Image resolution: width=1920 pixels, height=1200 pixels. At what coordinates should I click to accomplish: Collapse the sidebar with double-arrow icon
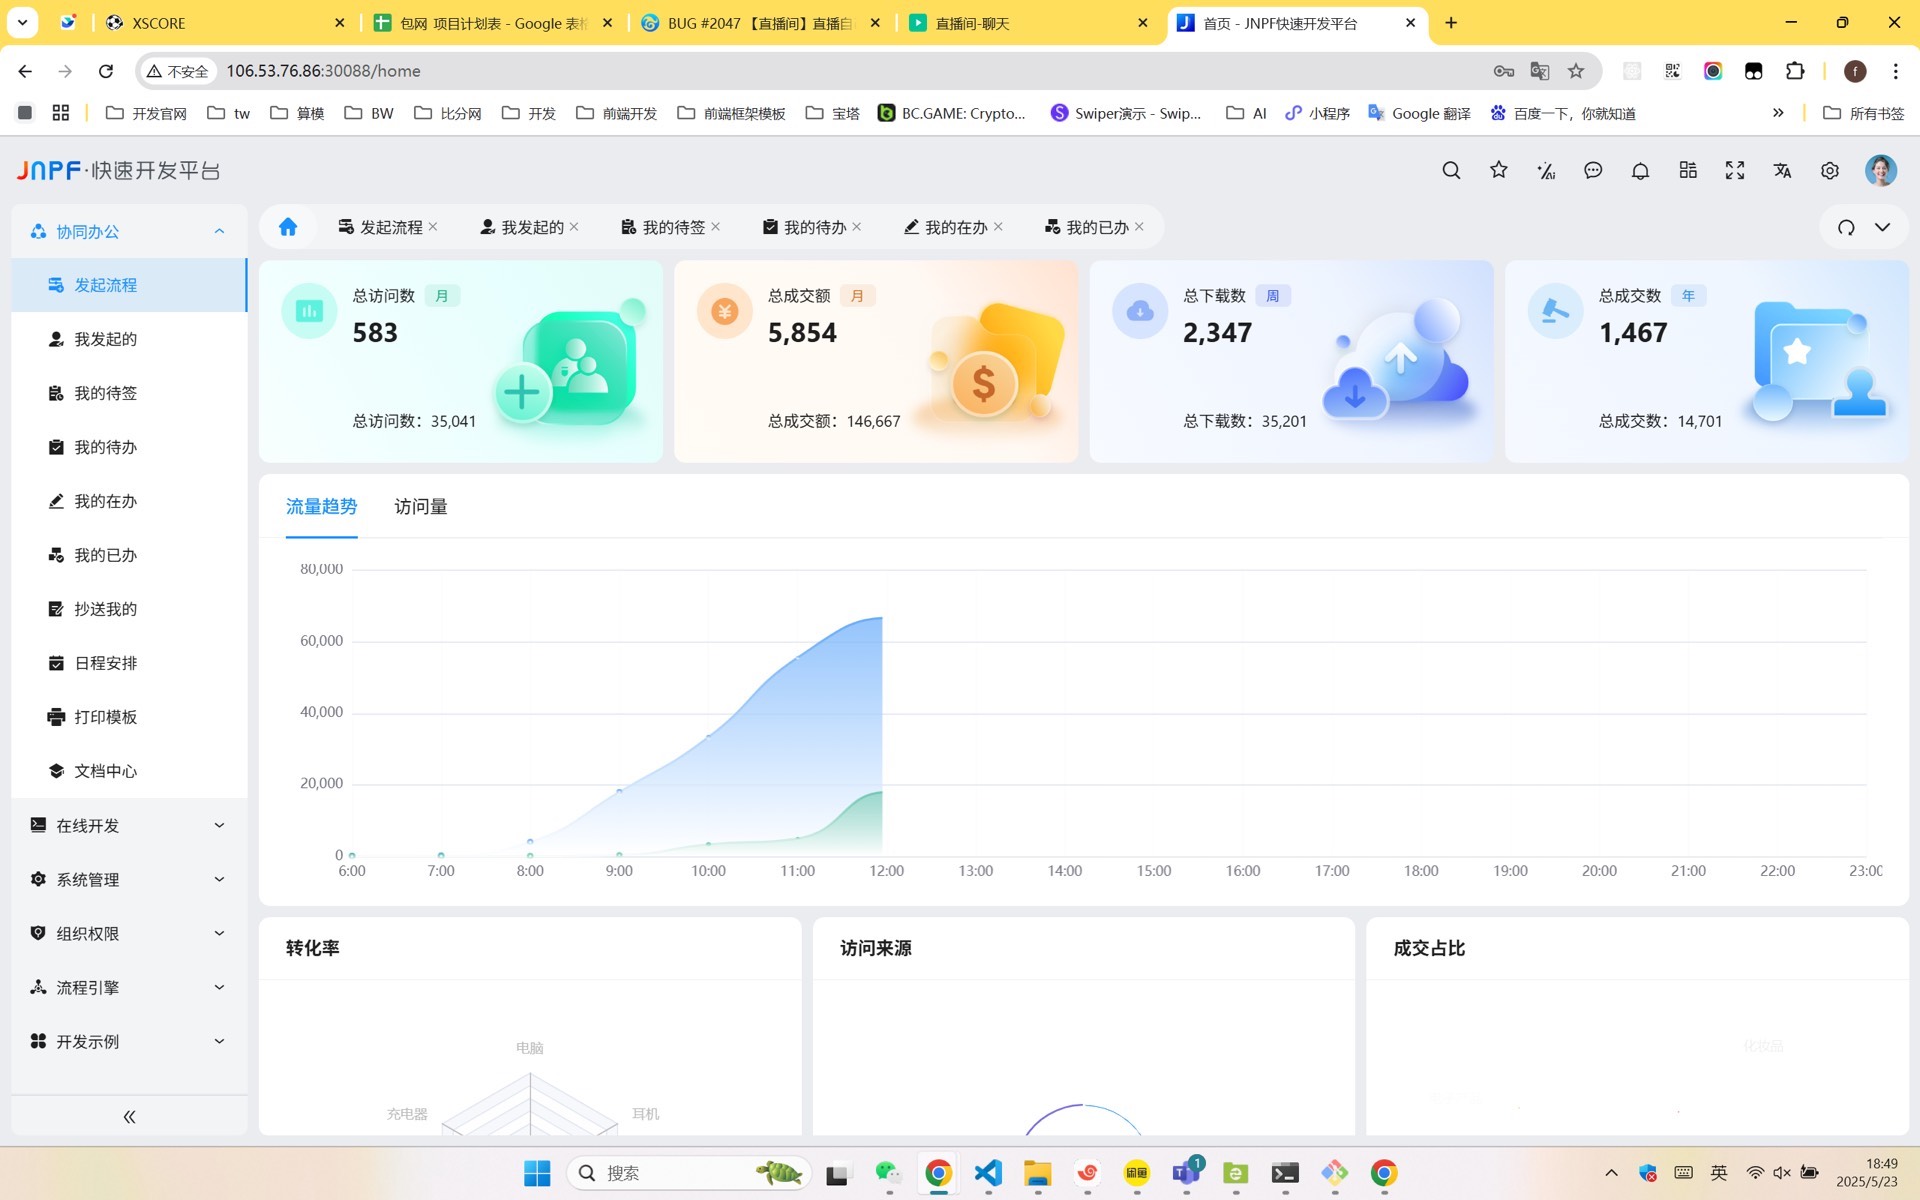[x=129, y=1116]
